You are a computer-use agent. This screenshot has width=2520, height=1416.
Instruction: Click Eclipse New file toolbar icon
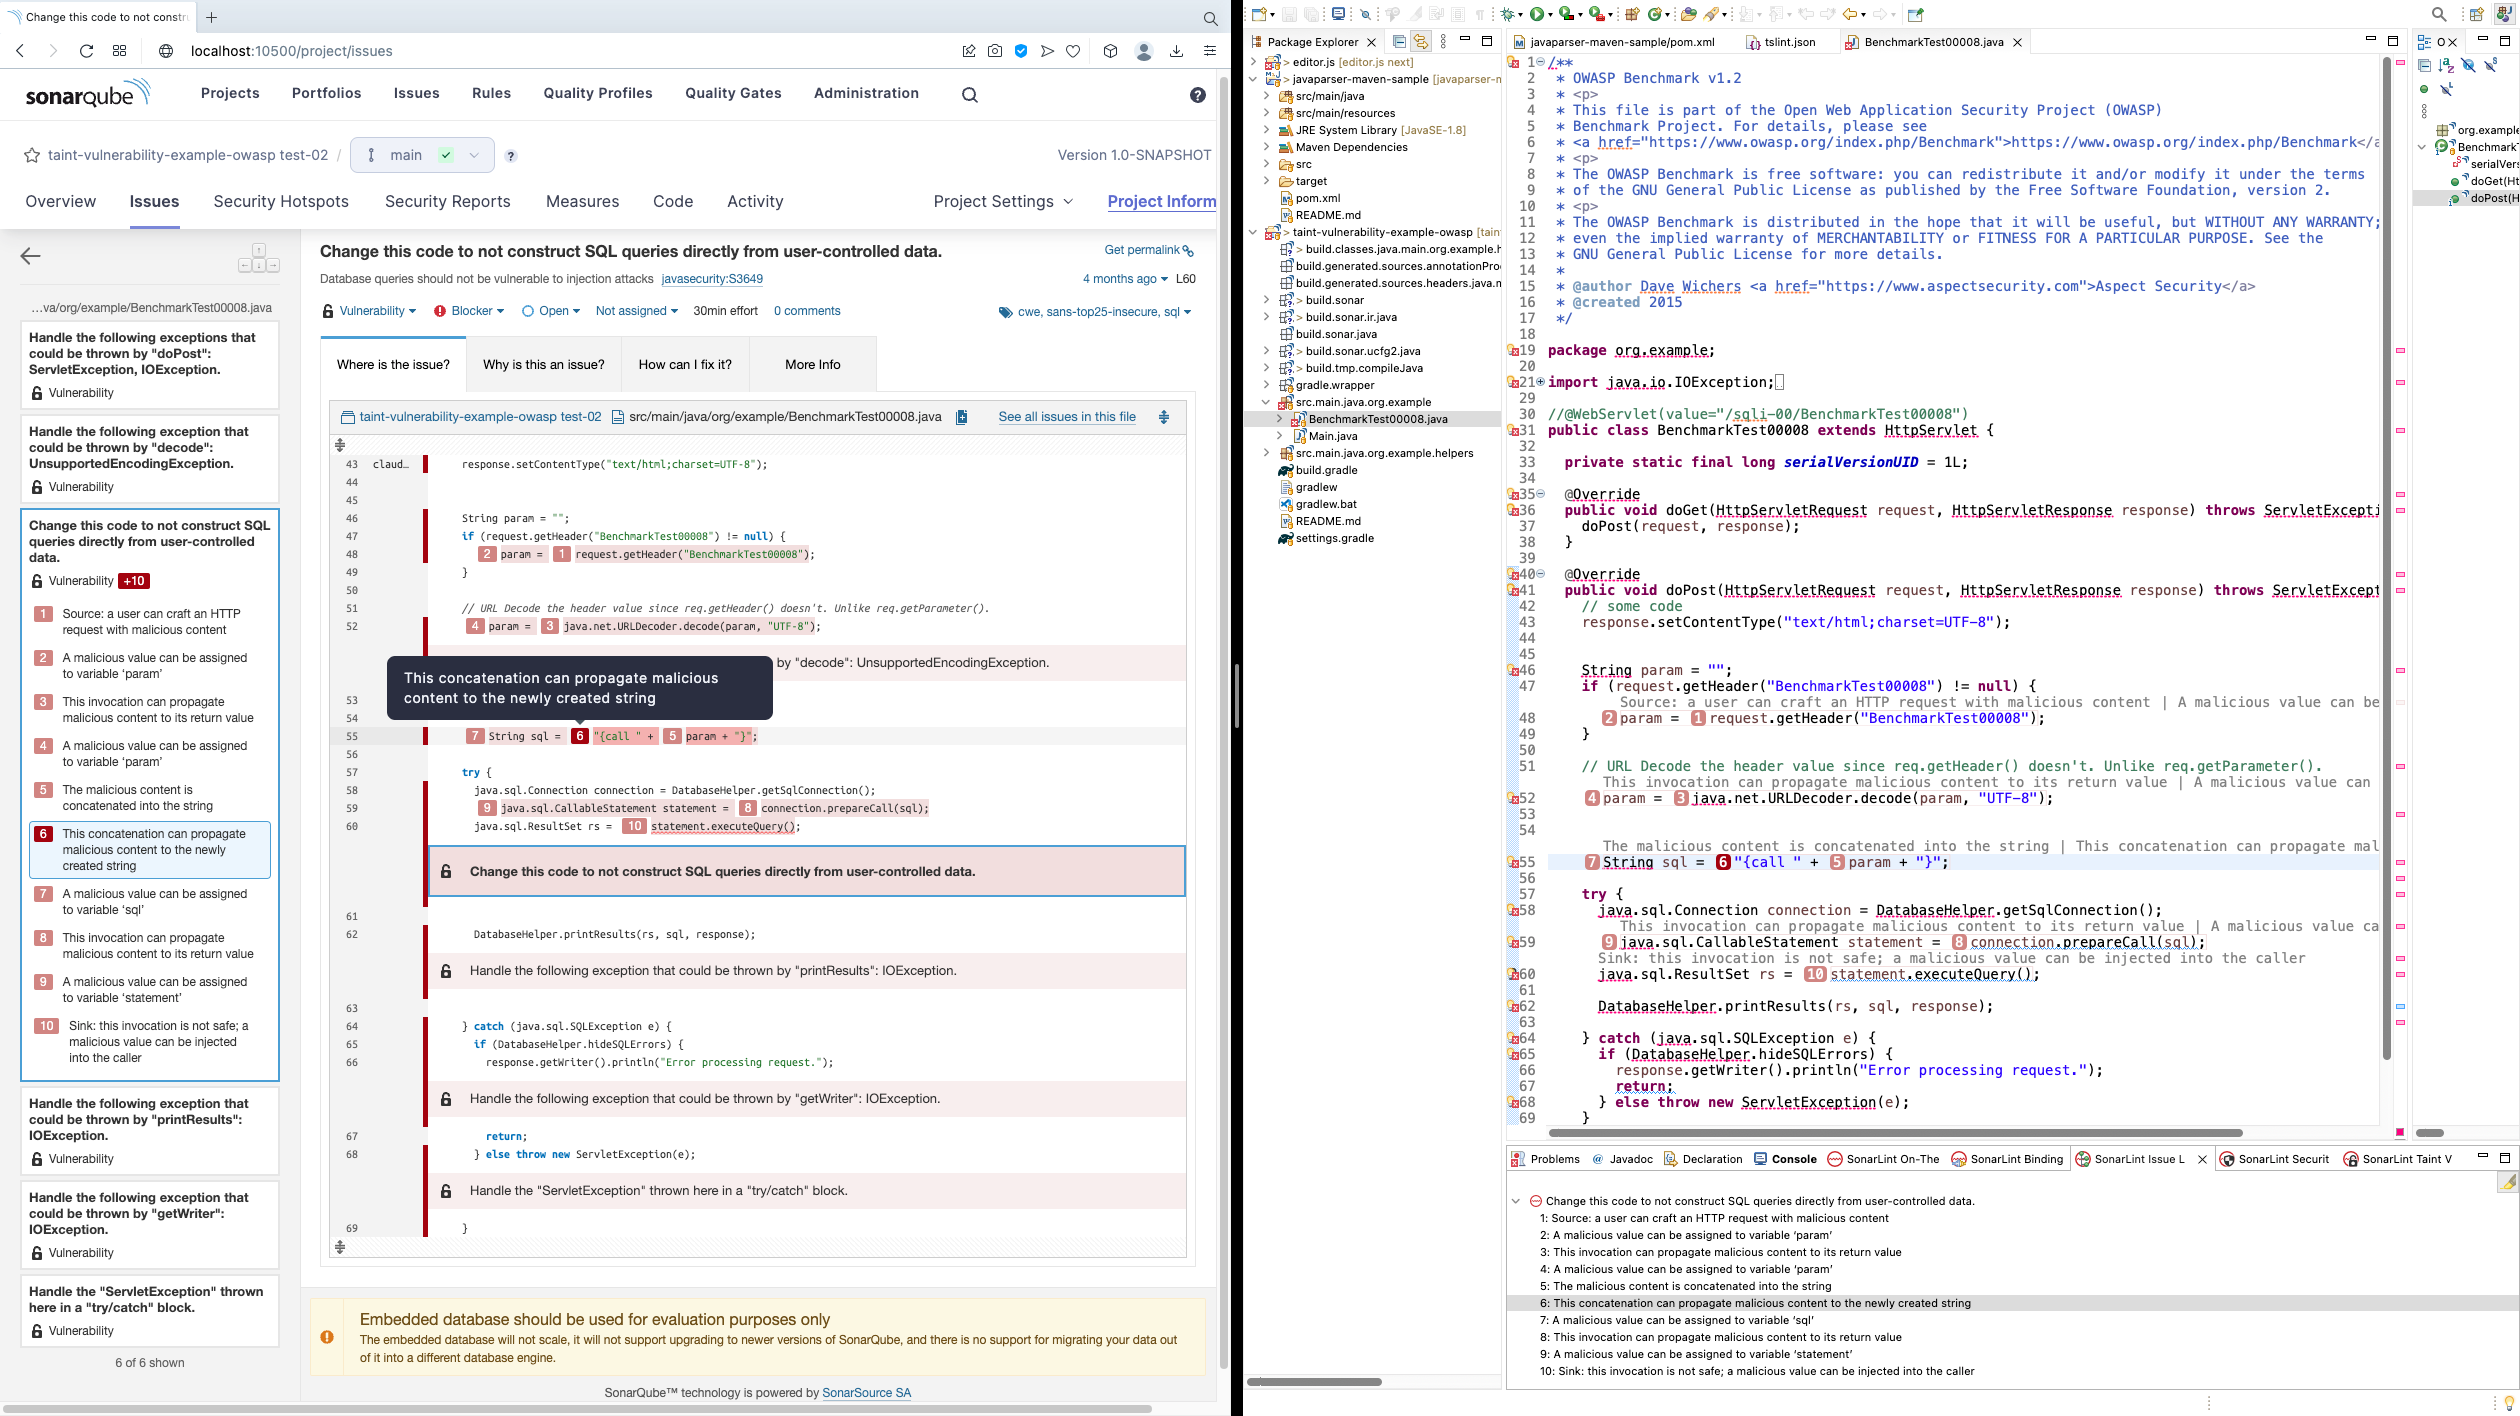pyautogui.click(x=1259, y=14)
